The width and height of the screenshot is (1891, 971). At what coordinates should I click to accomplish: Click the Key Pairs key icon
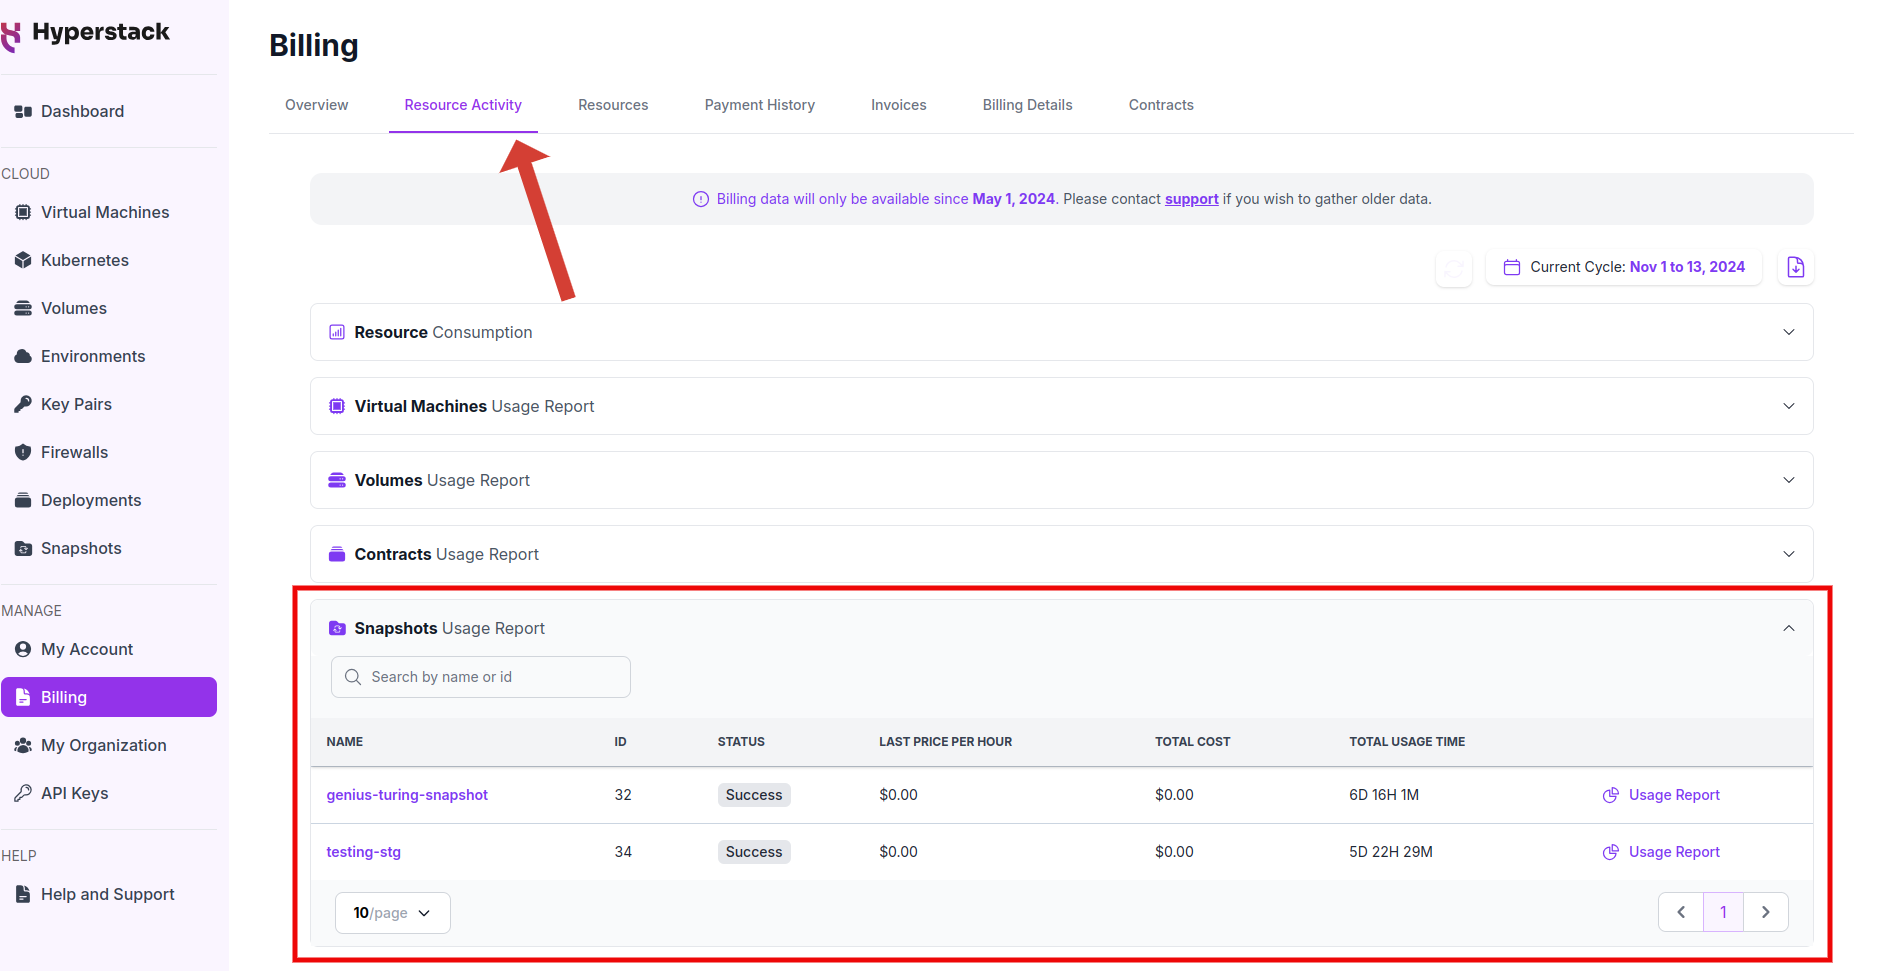(x=23, y=404)
